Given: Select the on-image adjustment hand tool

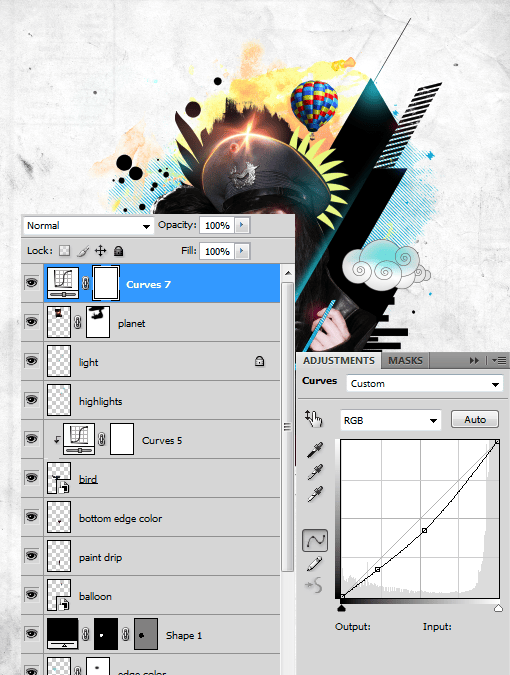Looking at the screenshot, I should point(313,419).
